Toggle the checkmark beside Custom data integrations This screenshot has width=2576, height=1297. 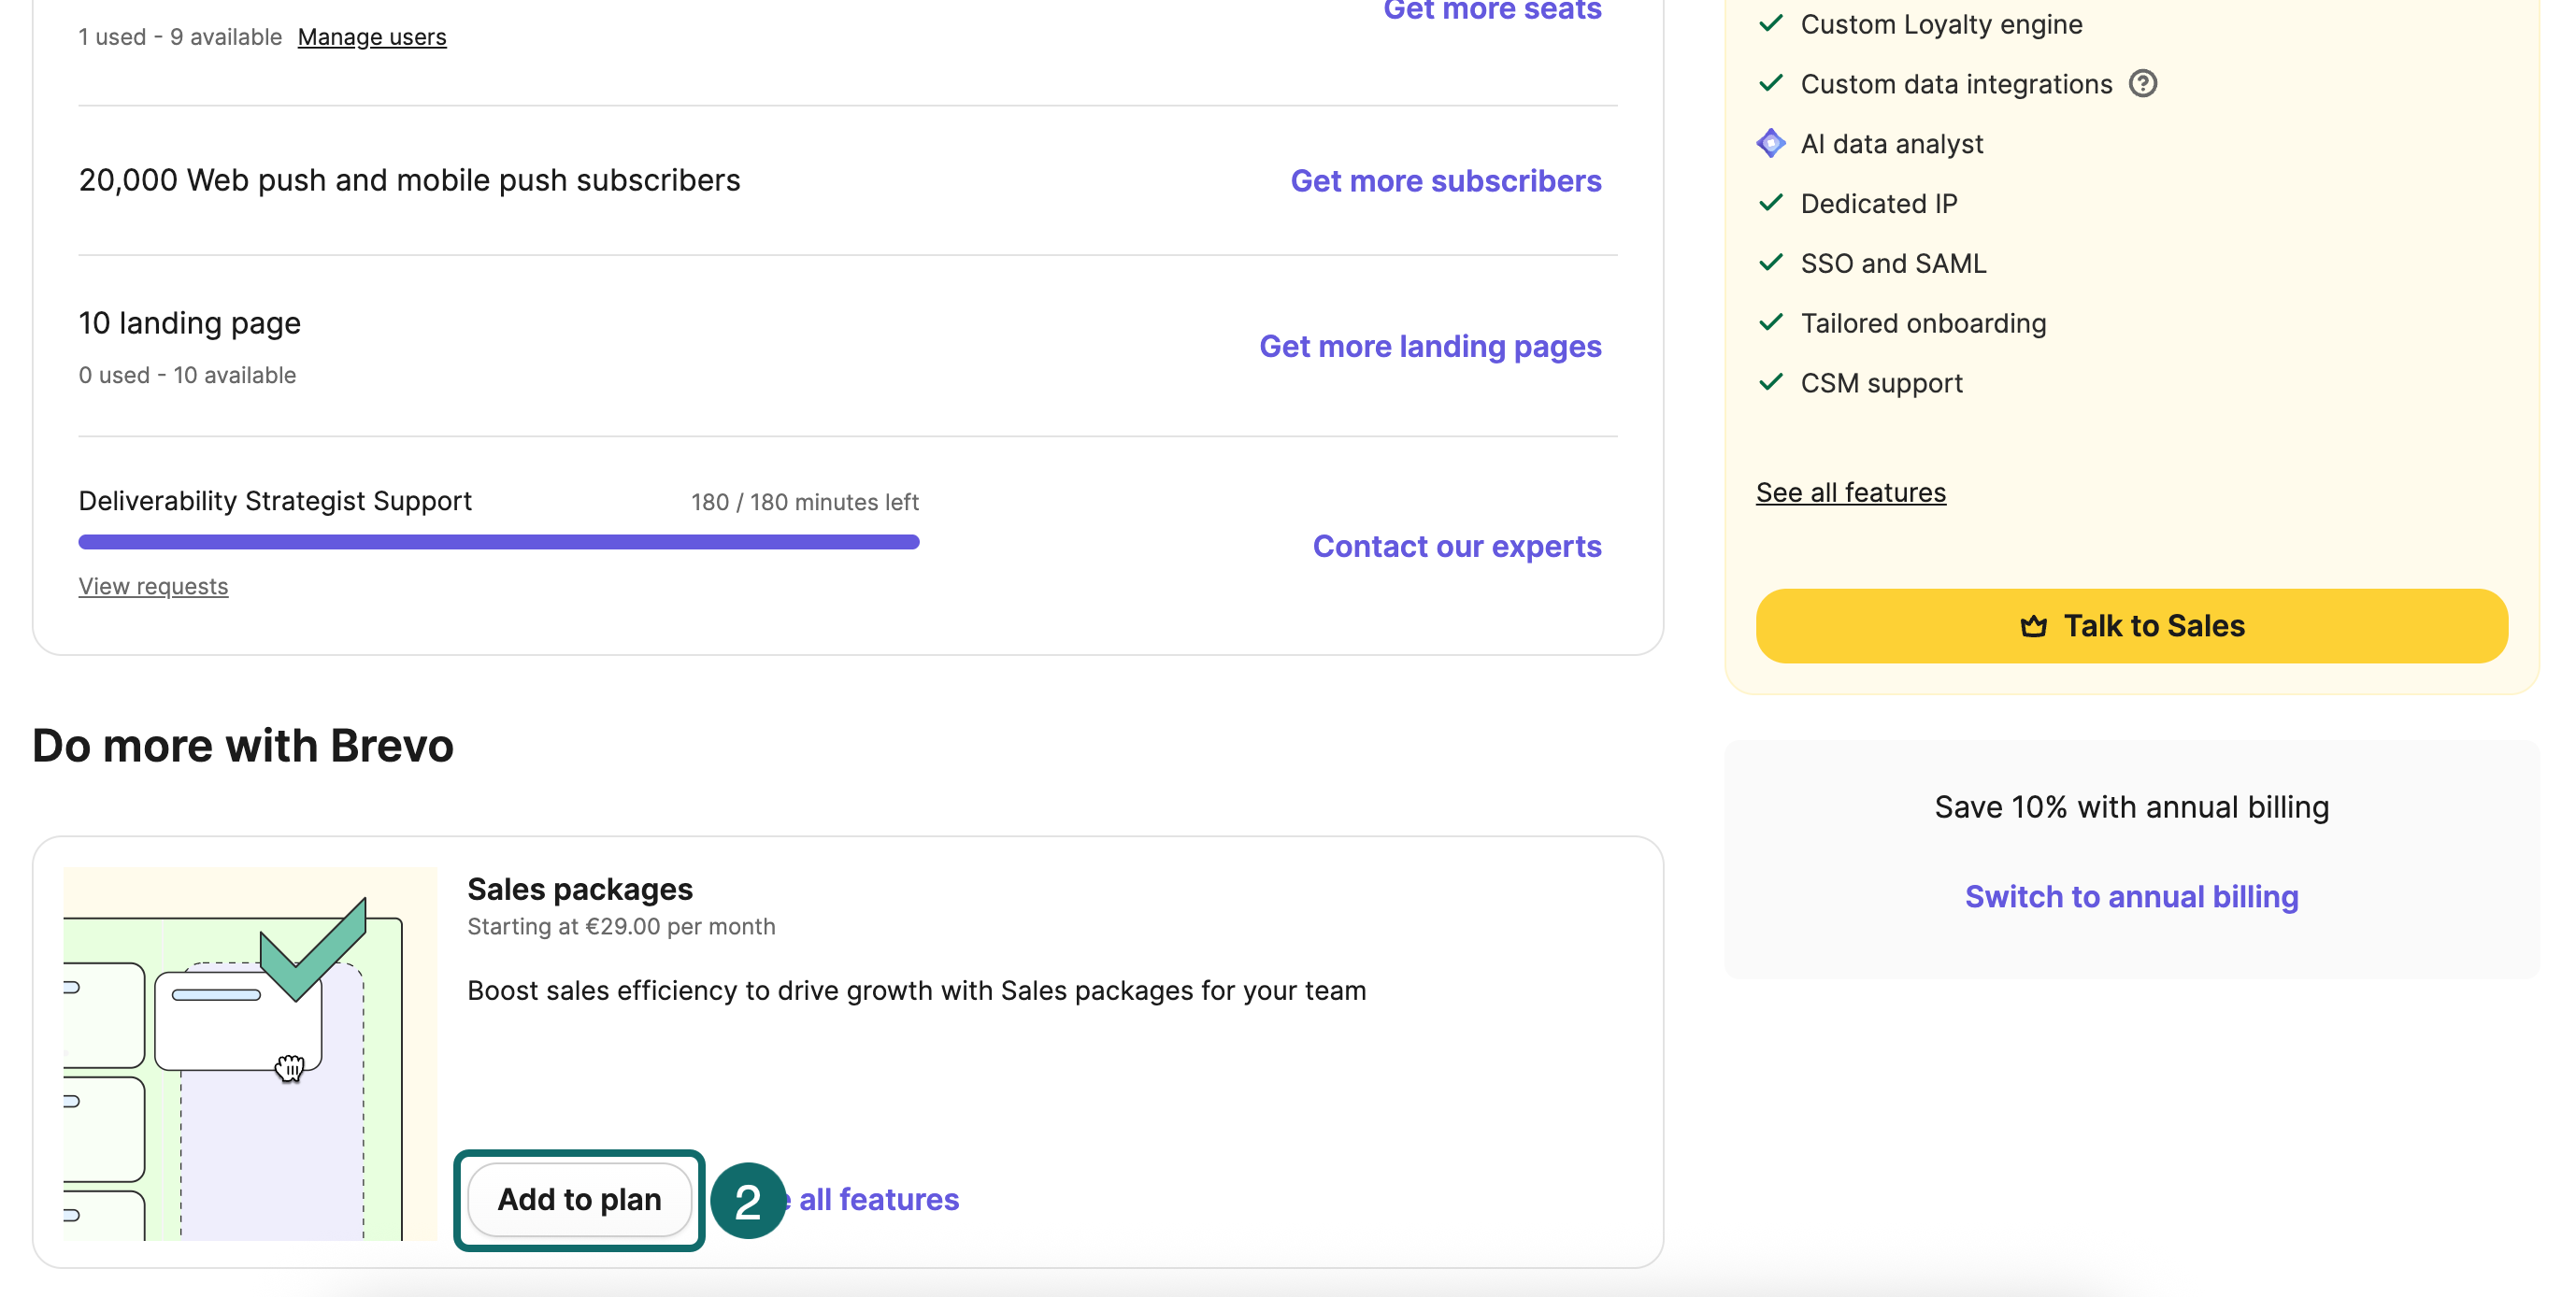tap(1771, 84)
